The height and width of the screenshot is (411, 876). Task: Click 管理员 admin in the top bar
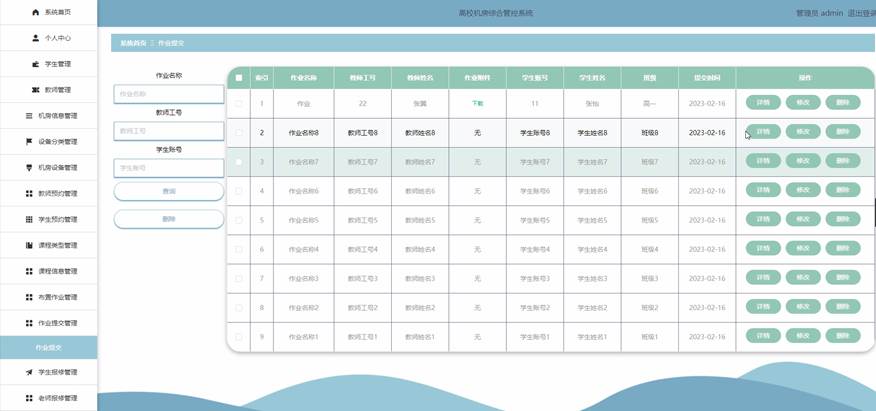pyautogui.click(x=819, y=13)
